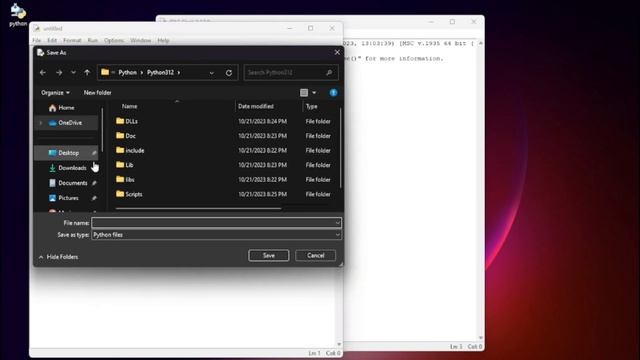This screenshot has width=640, height=360.
Task: Select OneDrive in navigation pane
Action: click(x=67, y=122)
